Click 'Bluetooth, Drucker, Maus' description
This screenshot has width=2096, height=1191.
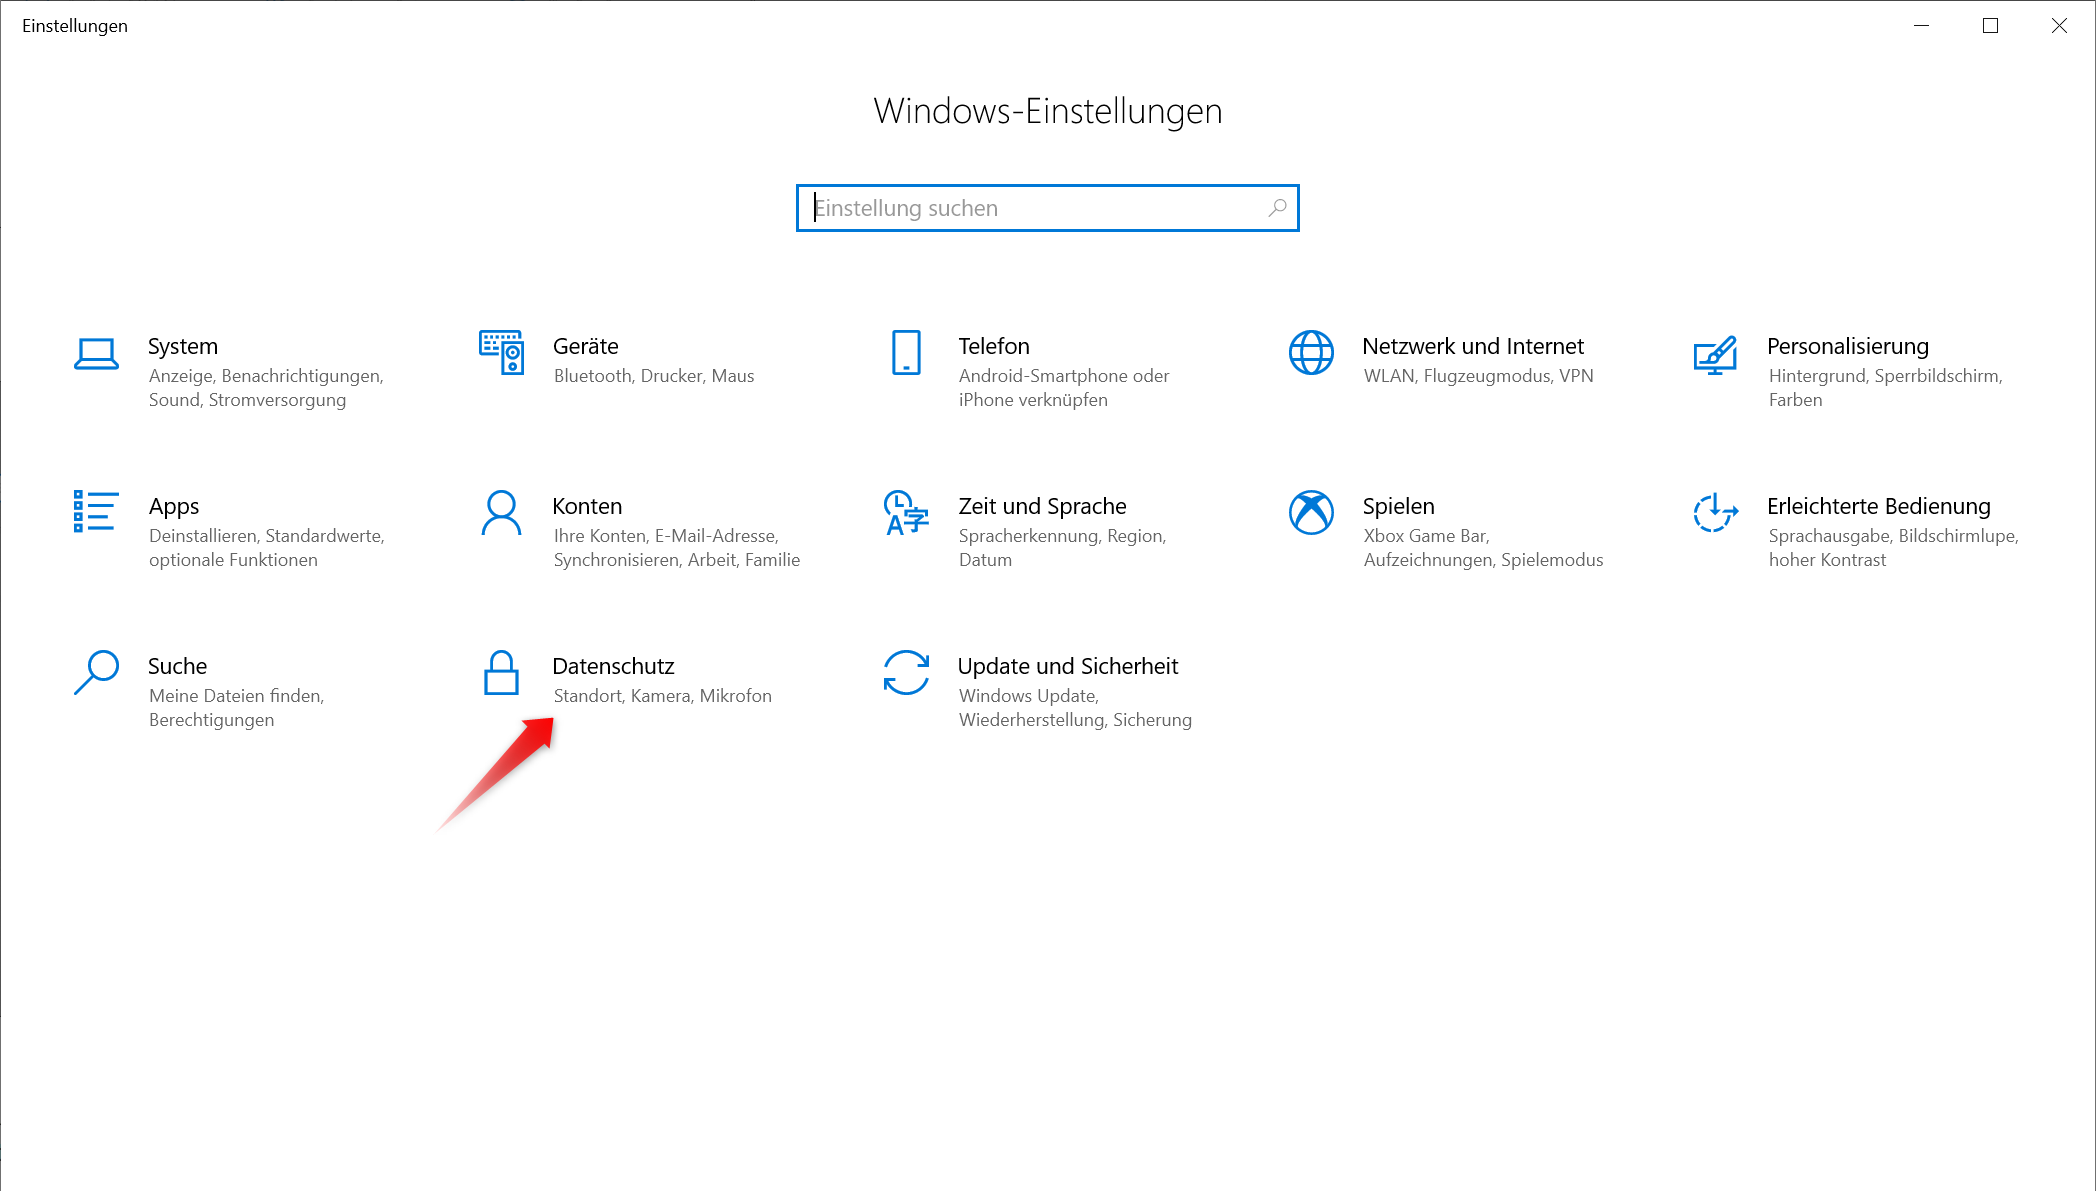pyautogui.click(x=654, y=376)
